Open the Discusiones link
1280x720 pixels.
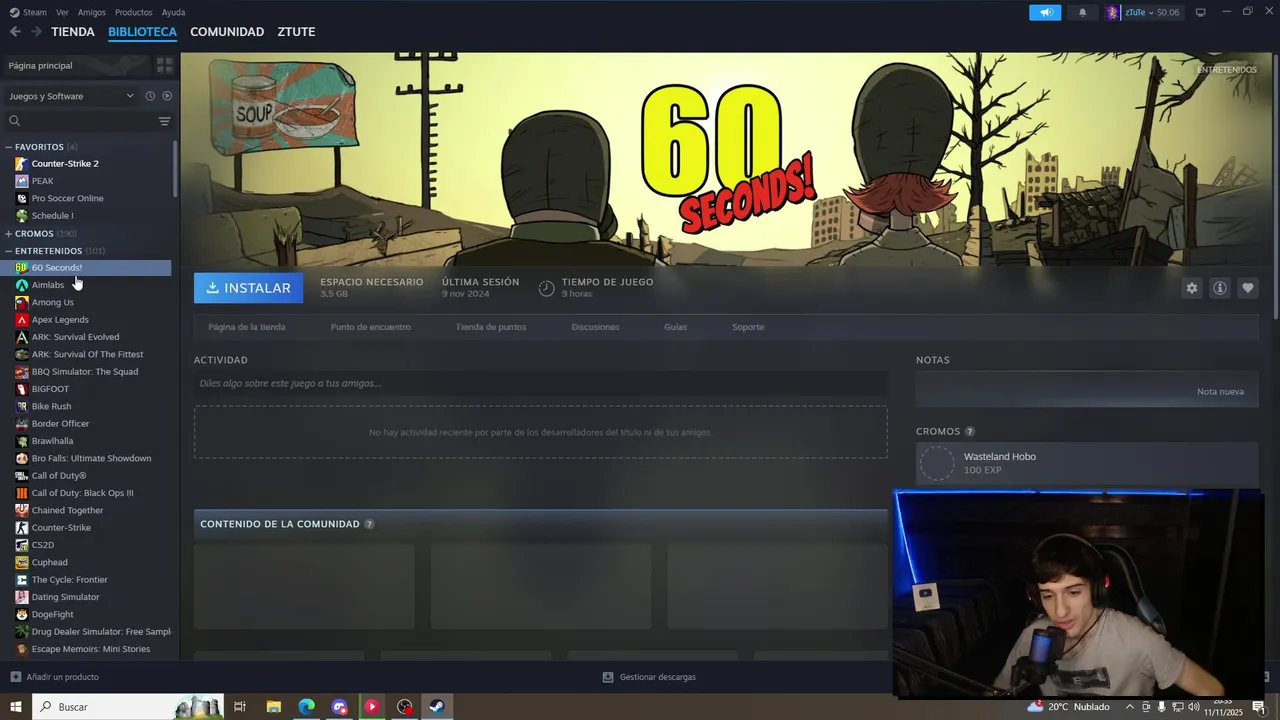click(x=595, y=327)
